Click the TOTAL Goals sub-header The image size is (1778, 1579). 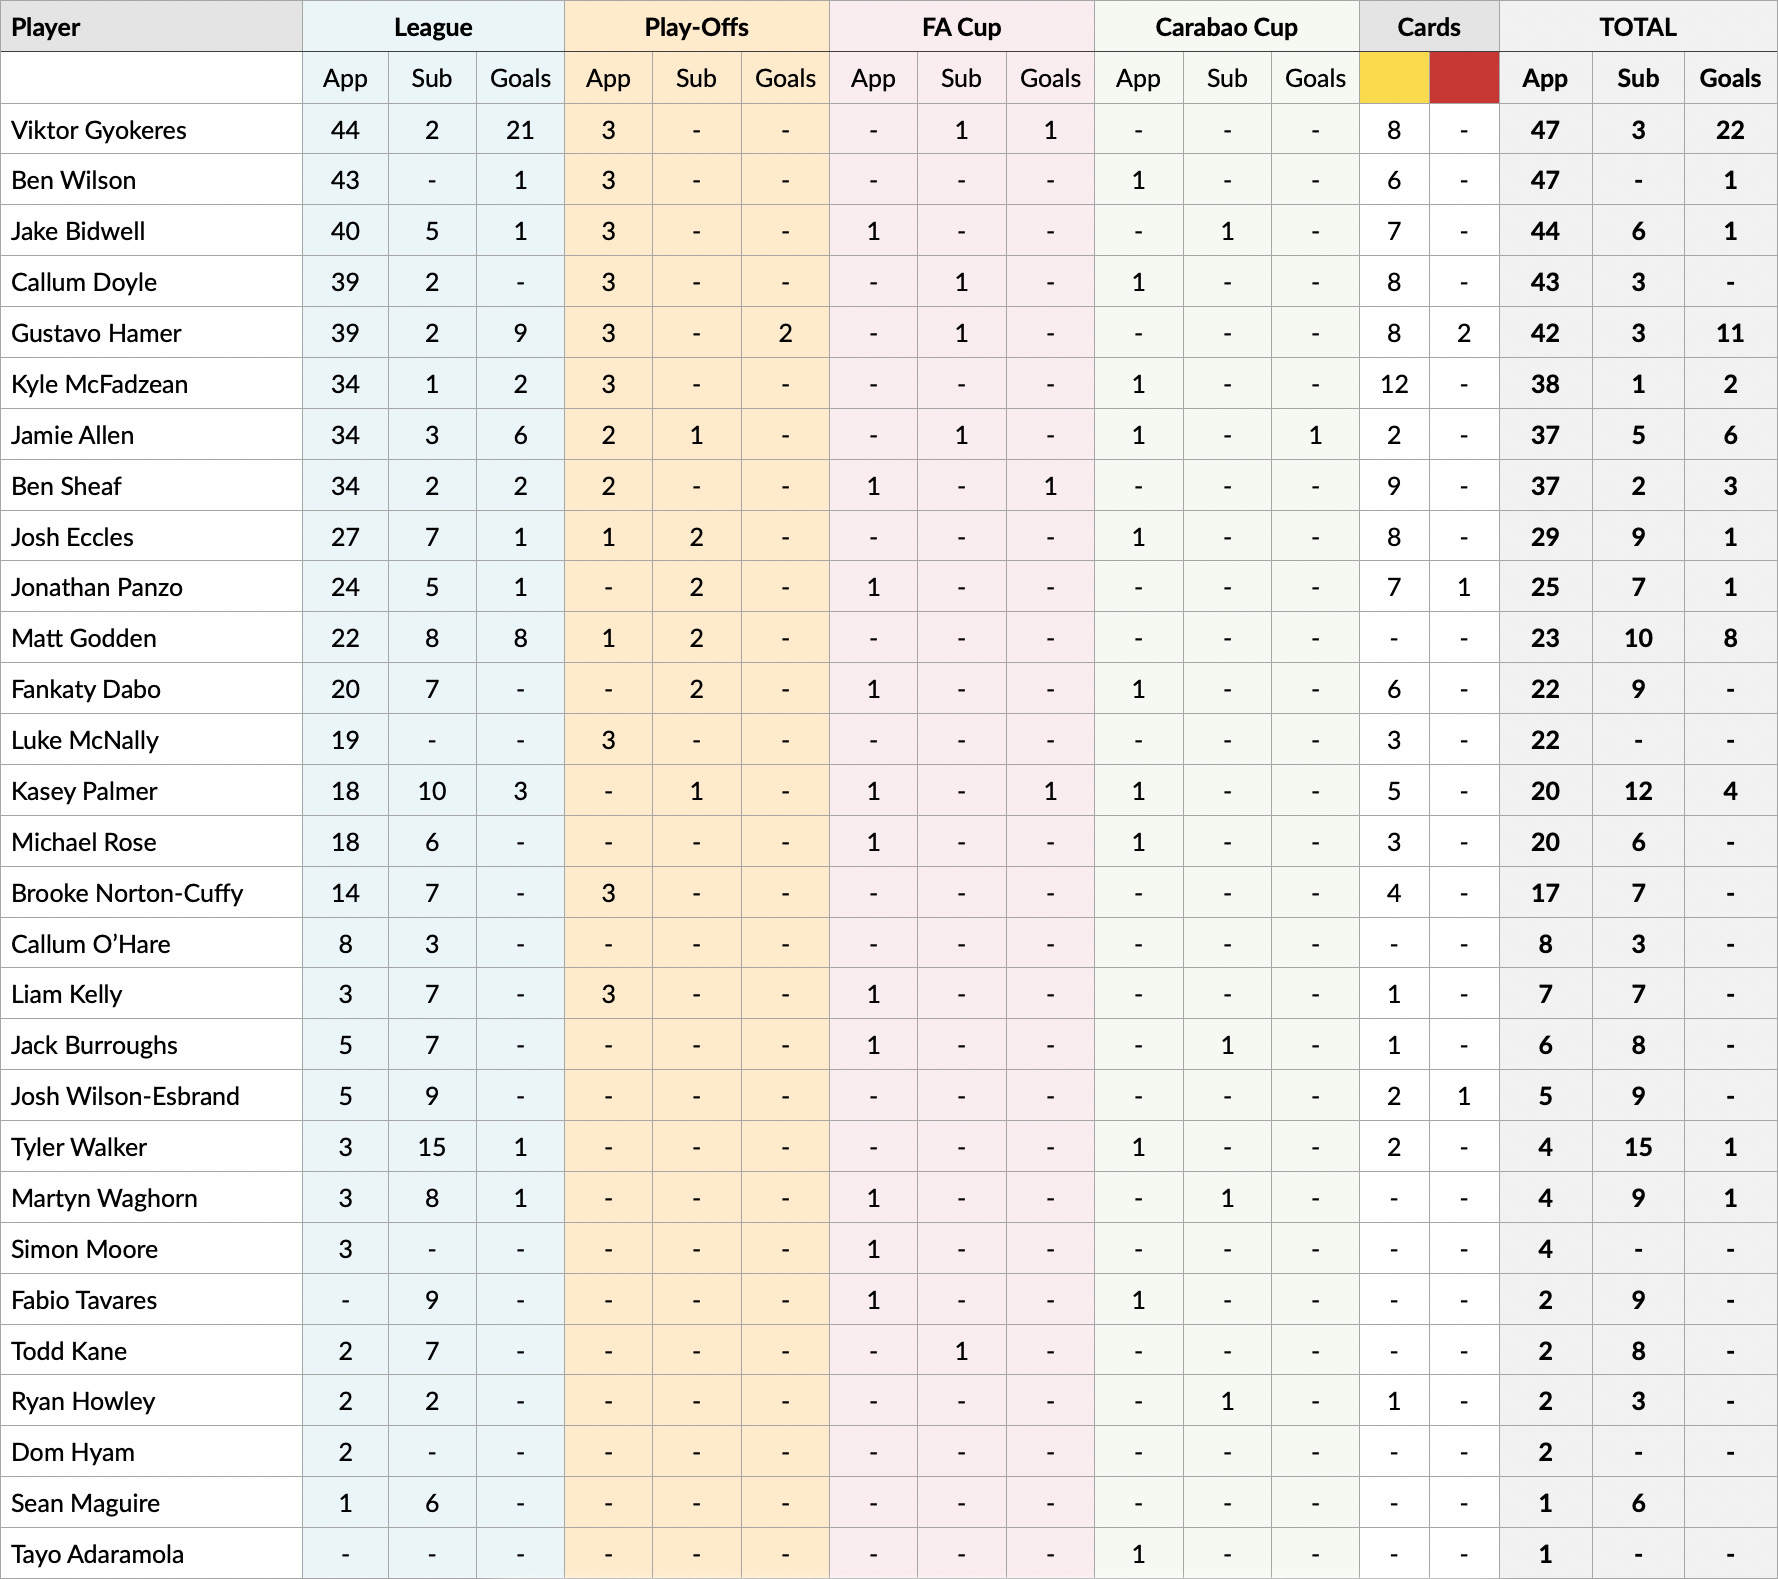coord(1730,78)
